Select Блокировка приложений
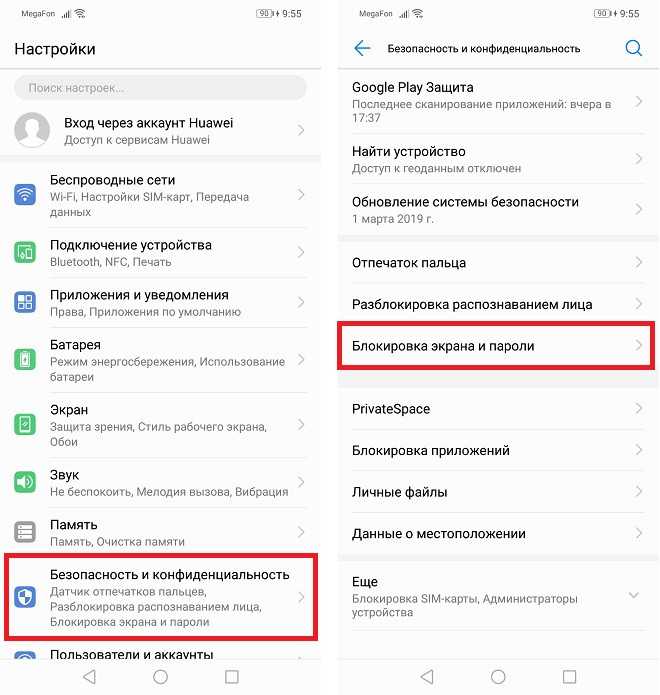660x695 pixels. (x=498, y=450)
